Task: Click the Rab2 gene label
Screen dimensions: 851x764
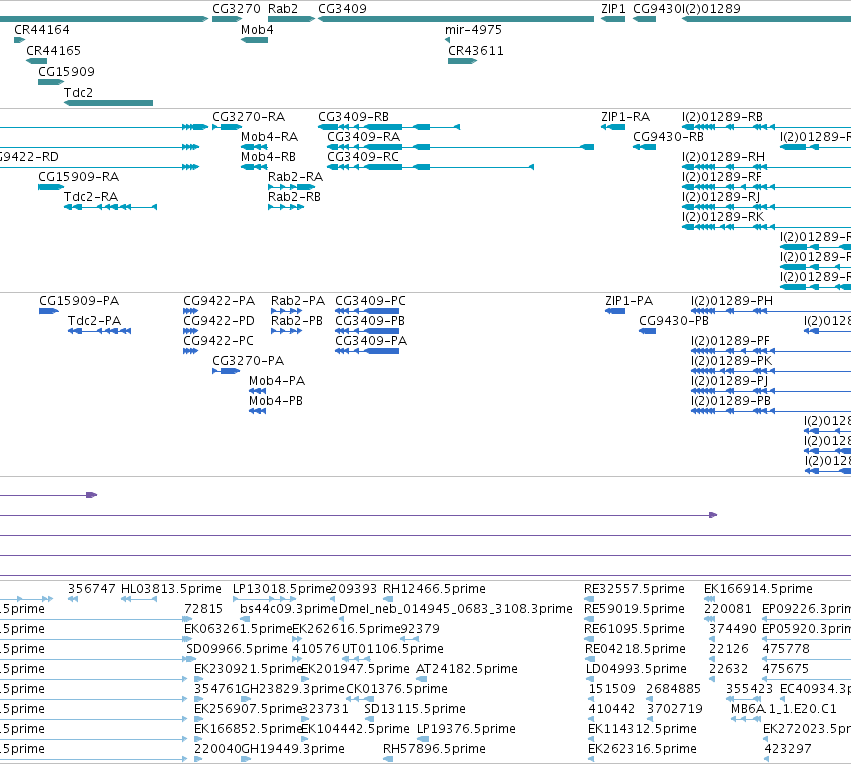Action: click(283, 9)
